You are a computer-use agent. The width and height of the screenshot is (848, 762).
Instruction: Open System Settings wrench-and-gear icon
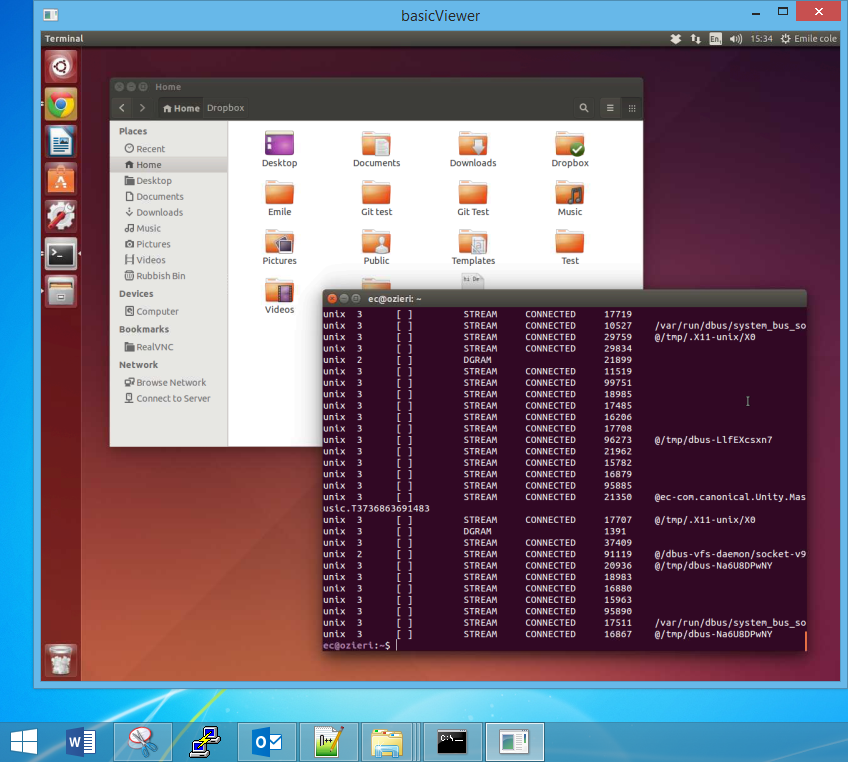pos(61,216)
